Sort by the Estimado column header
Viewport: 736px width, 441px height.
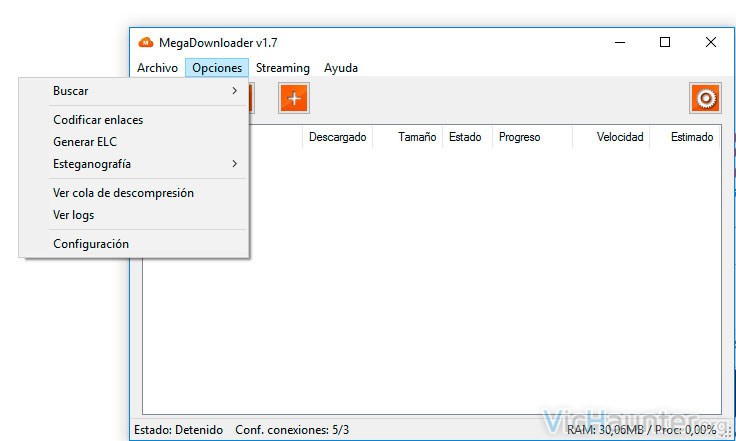(685, 137)
